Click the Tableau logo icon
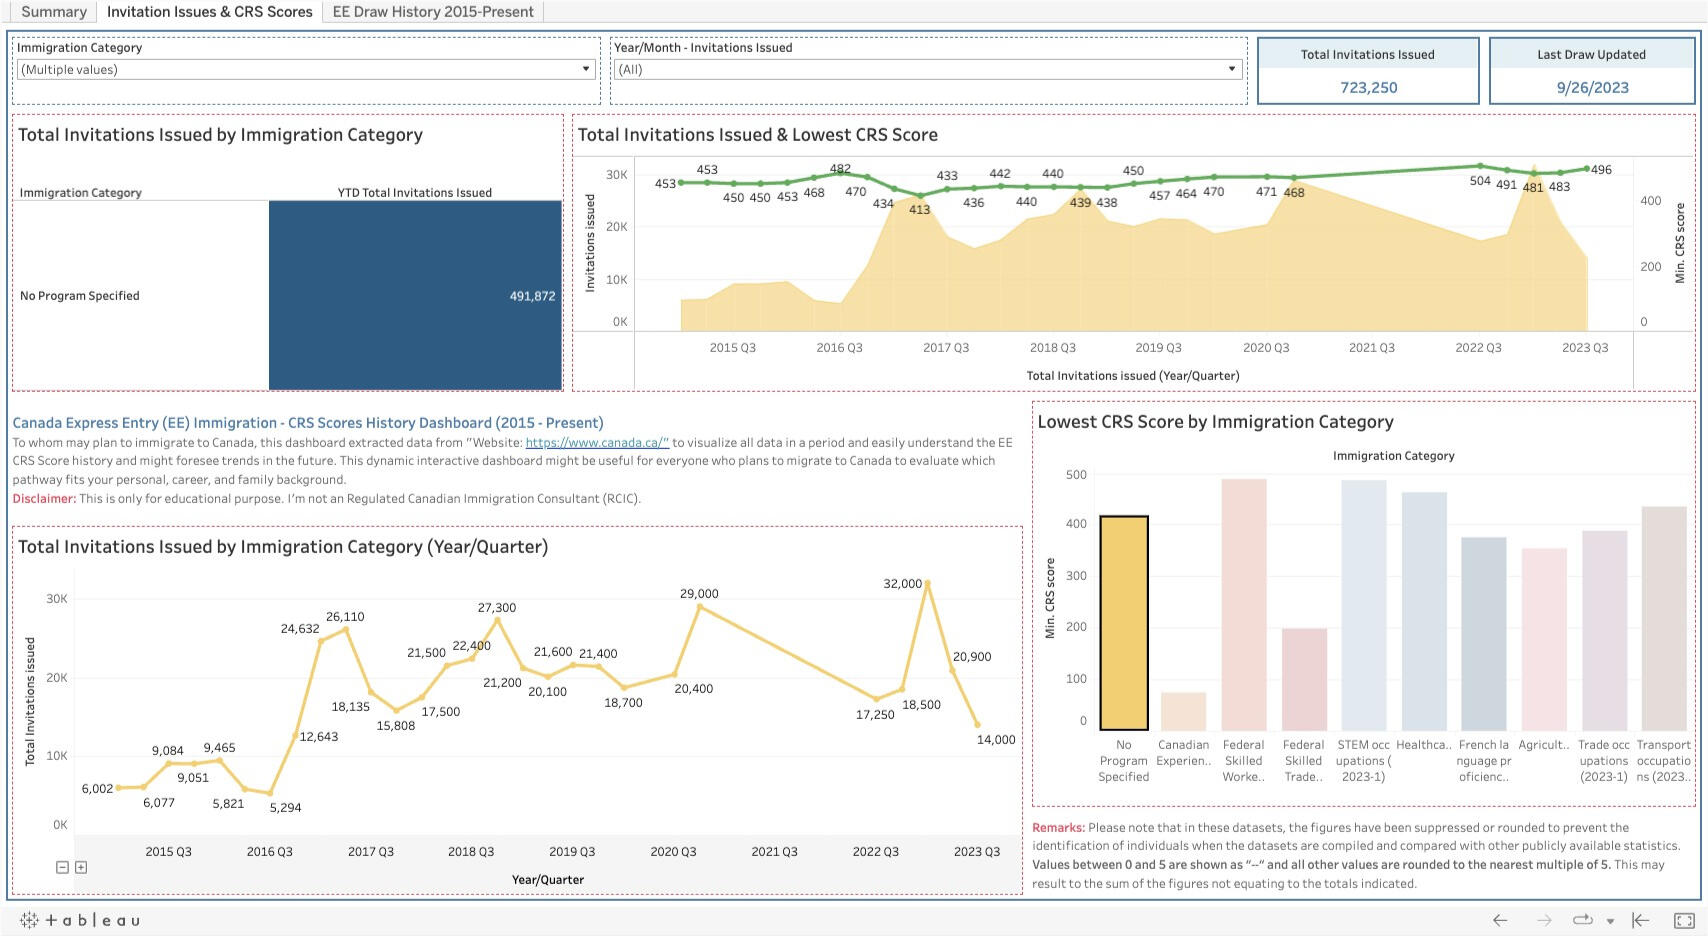Image resolution: width=1708 pixels, height=936 pixels. tap(80, 920)
